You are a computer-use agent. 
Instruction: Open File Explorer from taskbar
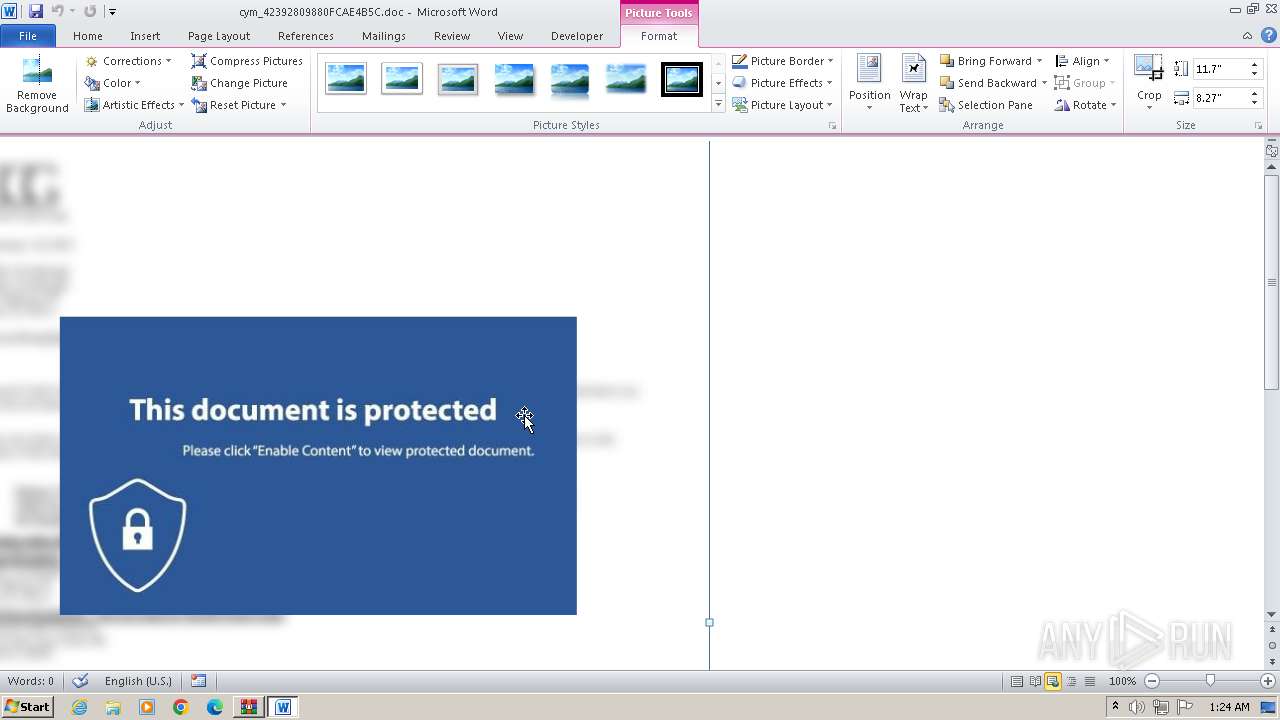113,707
